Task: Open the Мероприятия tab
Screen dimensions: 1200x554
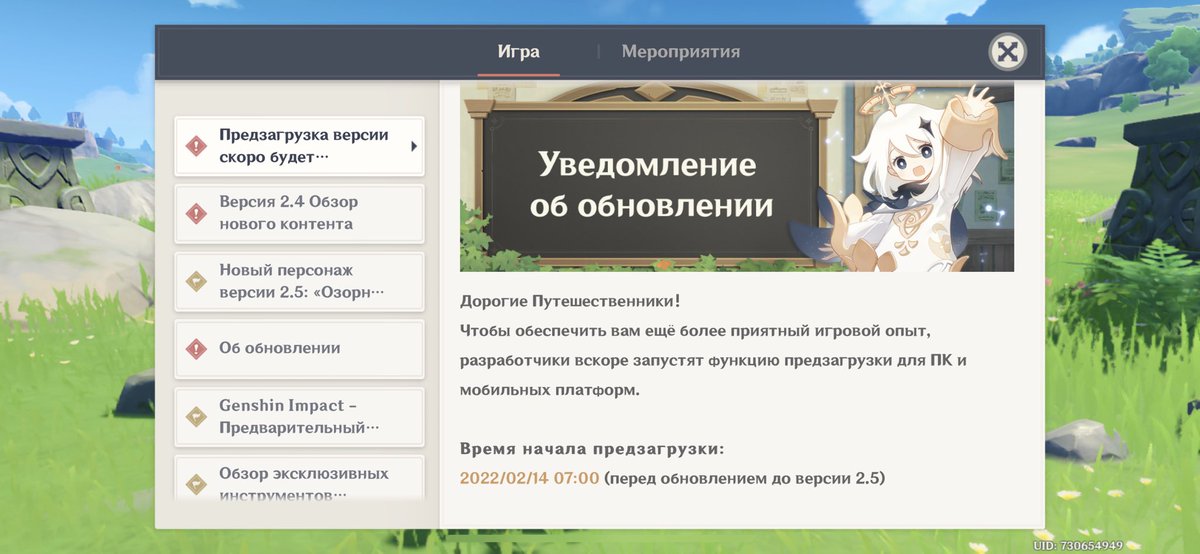Action: click(x=681, y=51)
